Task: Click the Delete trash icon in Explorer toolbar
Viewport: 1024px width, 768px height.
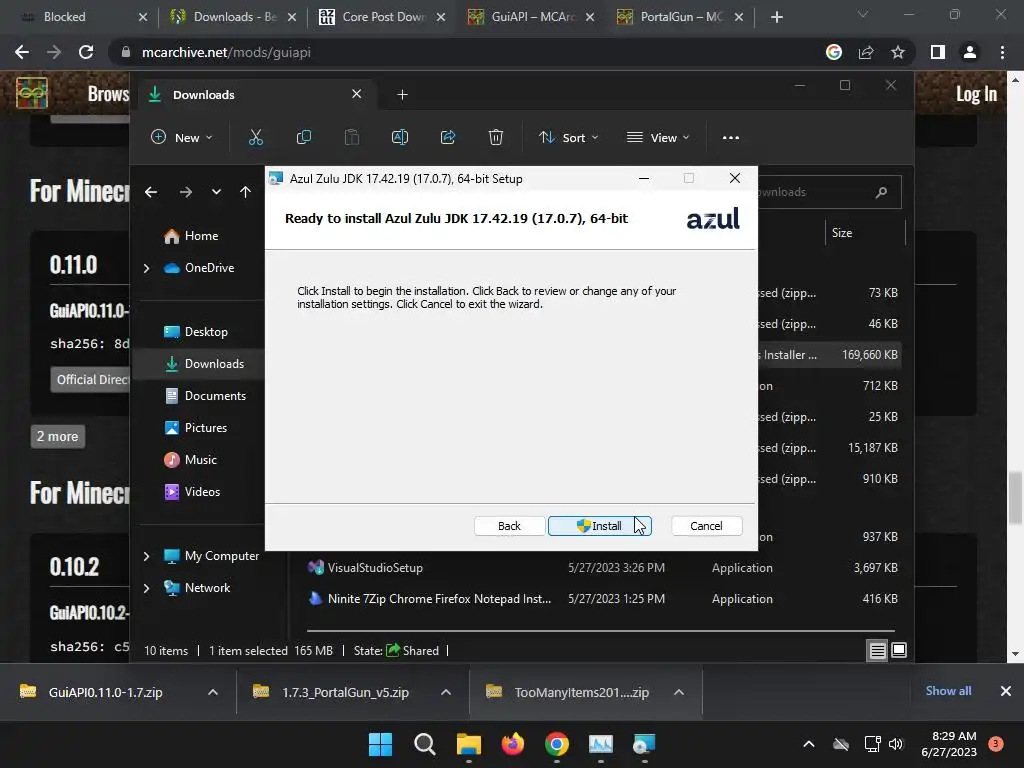Action: [496, 137]
